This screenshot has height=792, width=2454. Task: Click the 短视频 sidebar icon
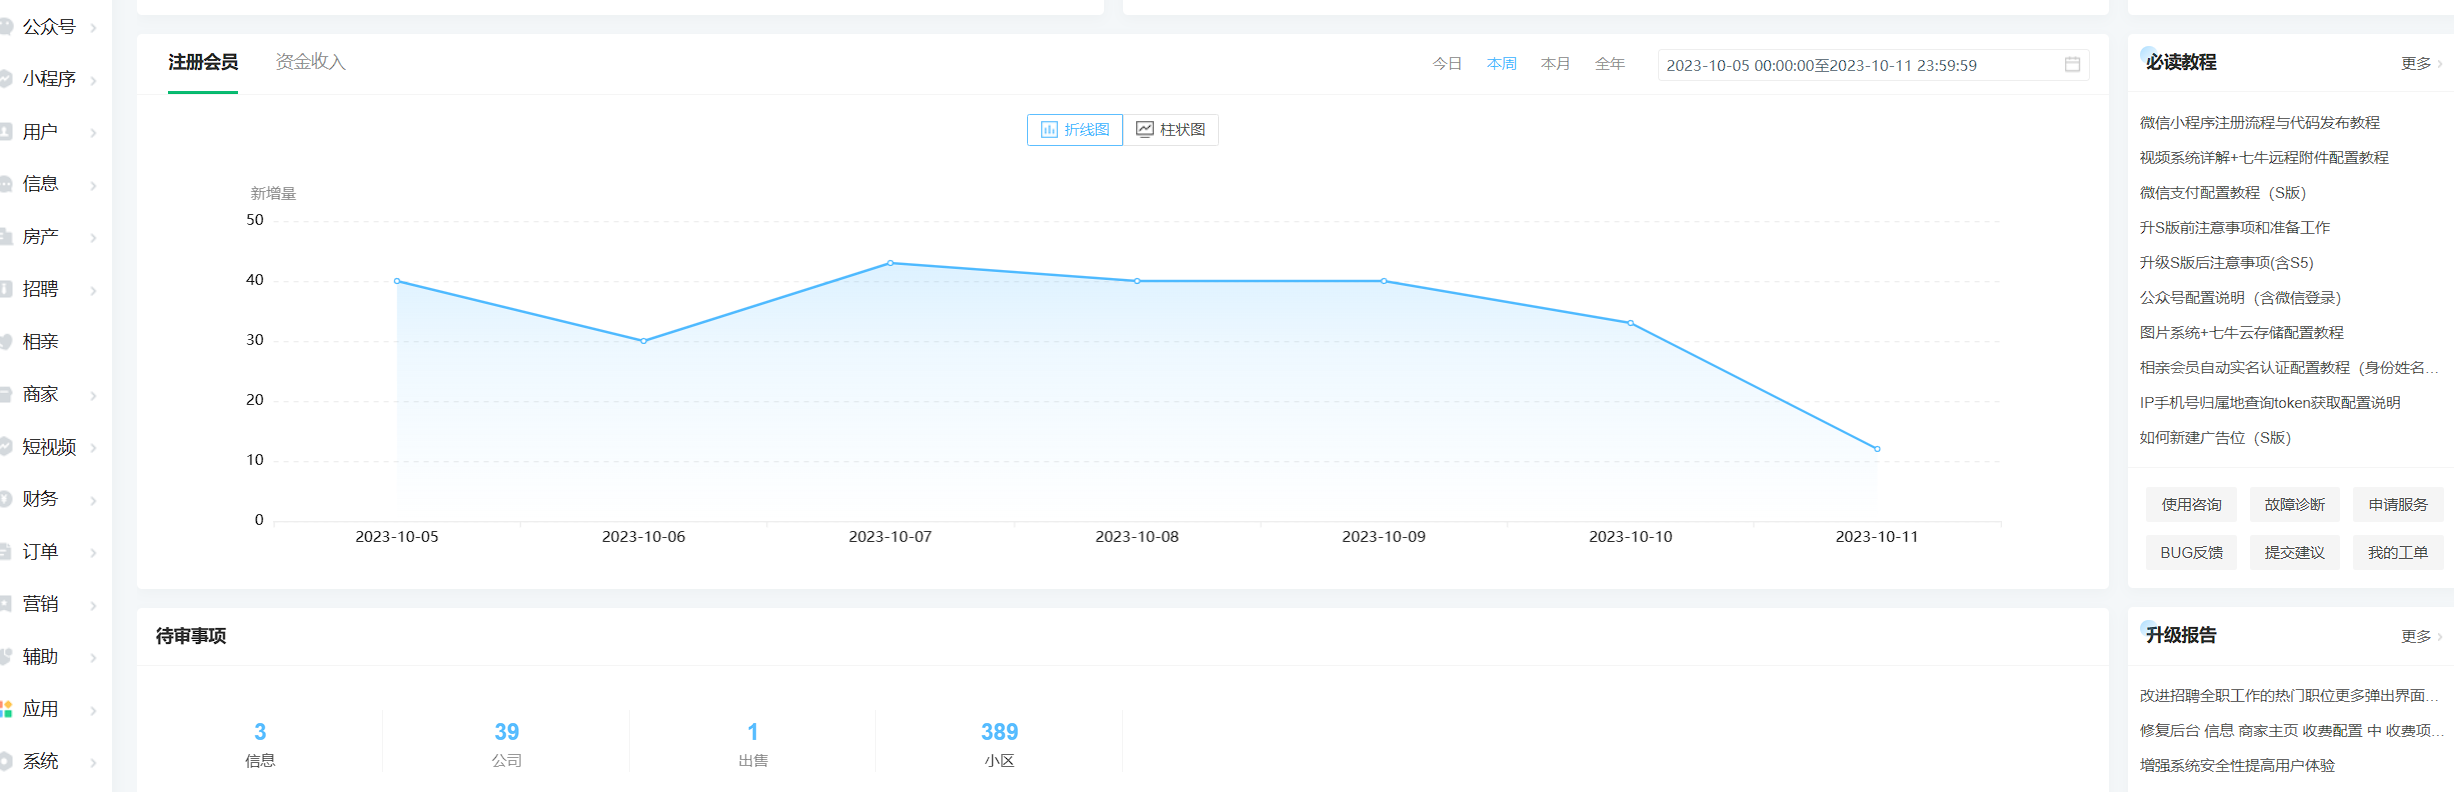coord(5,447)
